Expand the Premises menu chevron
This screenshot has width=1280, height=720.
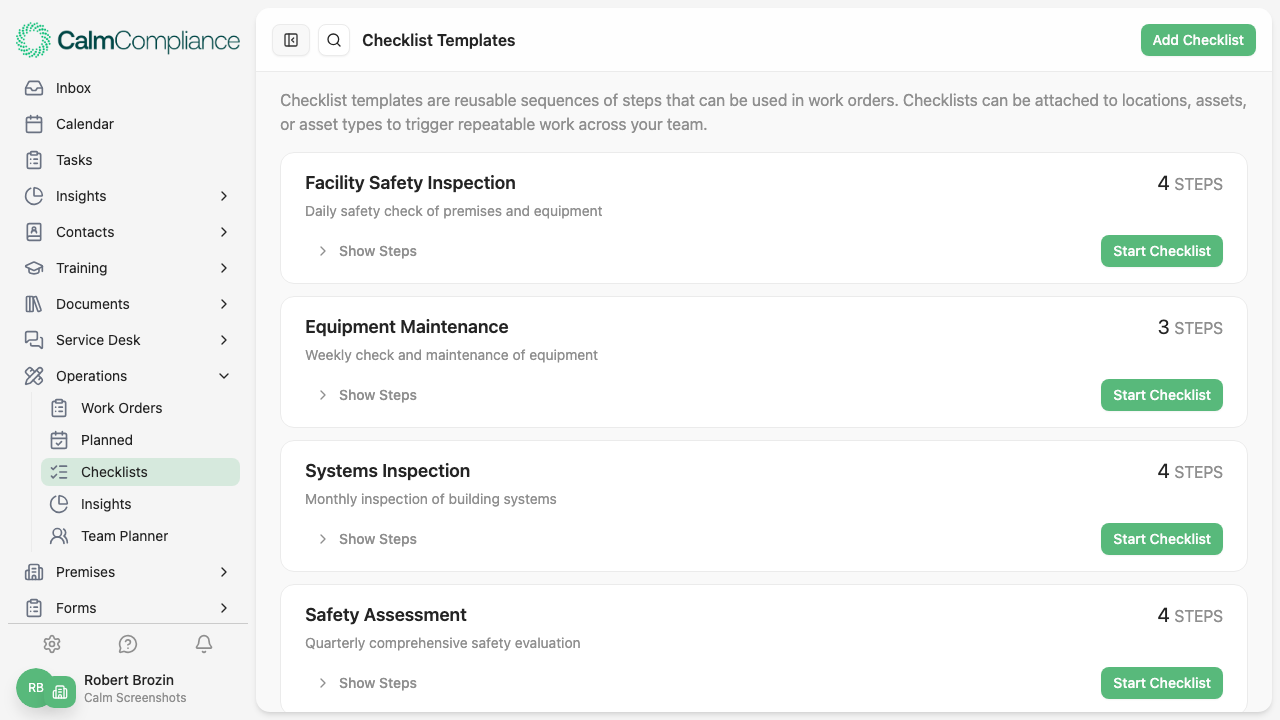pos(224,572)
